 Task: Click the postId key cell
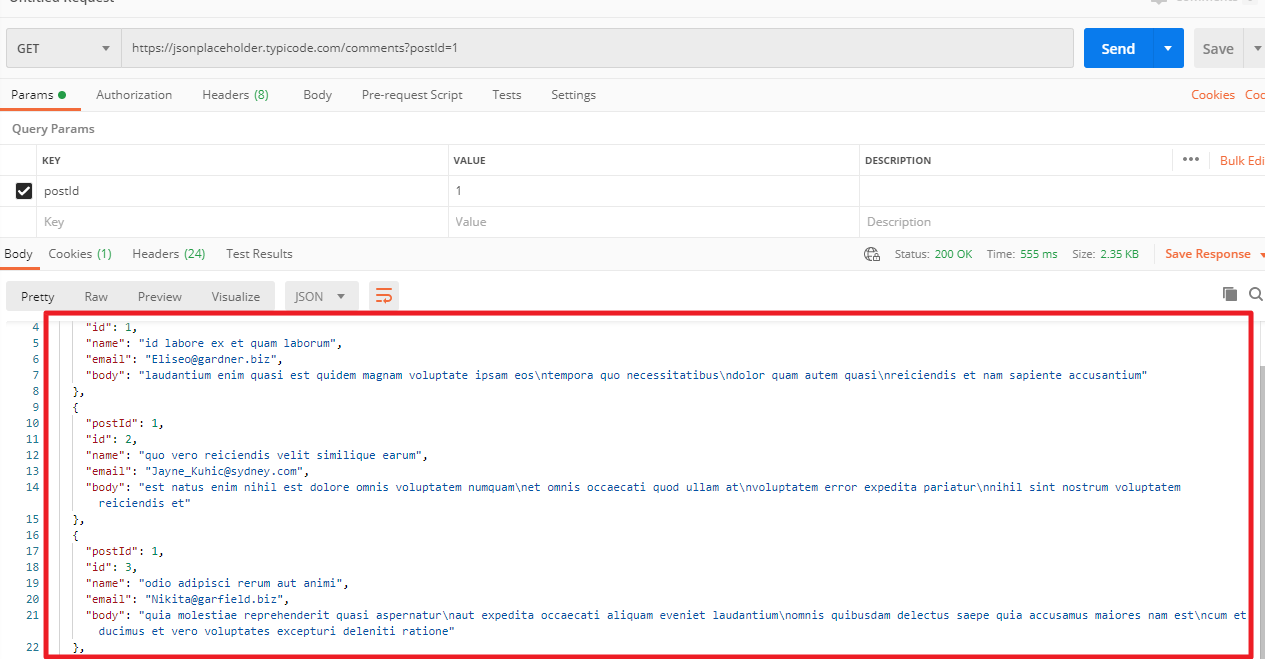point(242,191)
